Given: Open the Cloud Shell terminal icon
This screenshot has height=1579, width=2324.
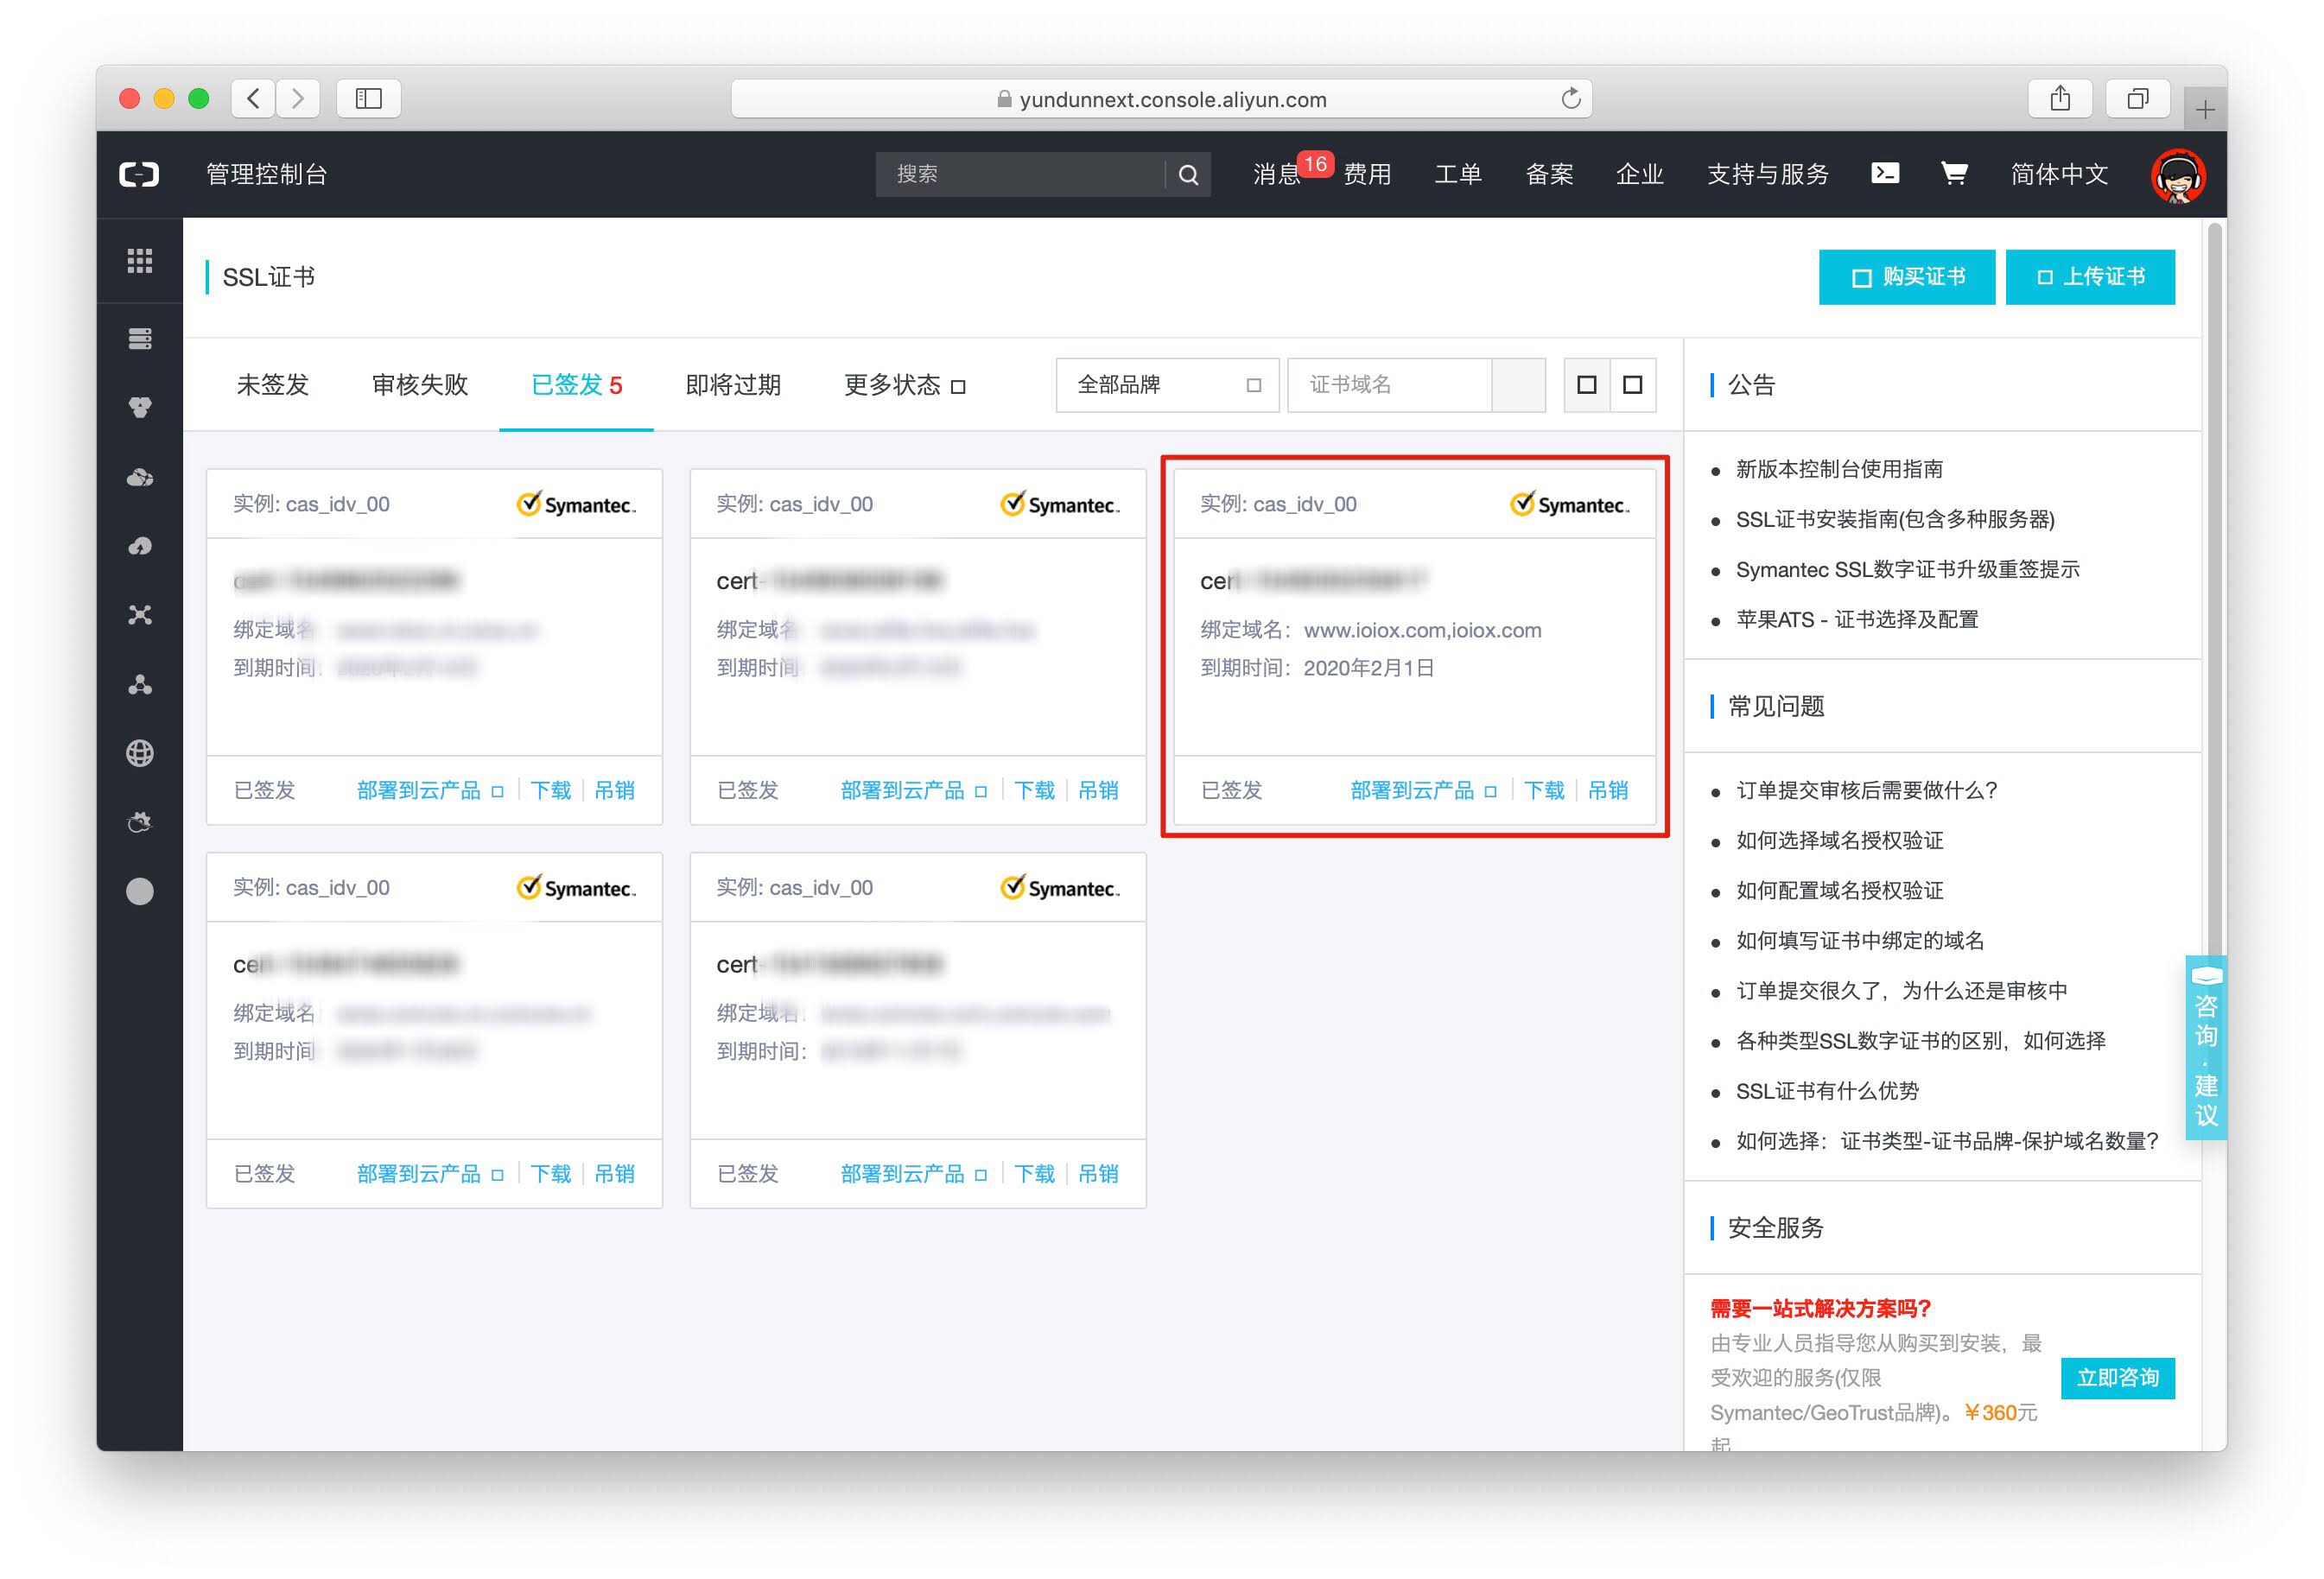Looking at the screenshot, I should tap(1884, 173).
